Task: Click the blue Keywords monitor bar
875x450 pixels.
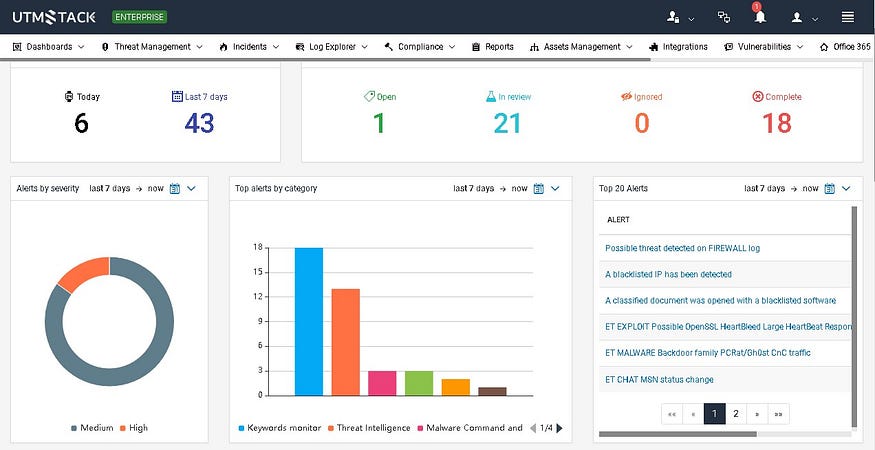Action: pos(309,322)
